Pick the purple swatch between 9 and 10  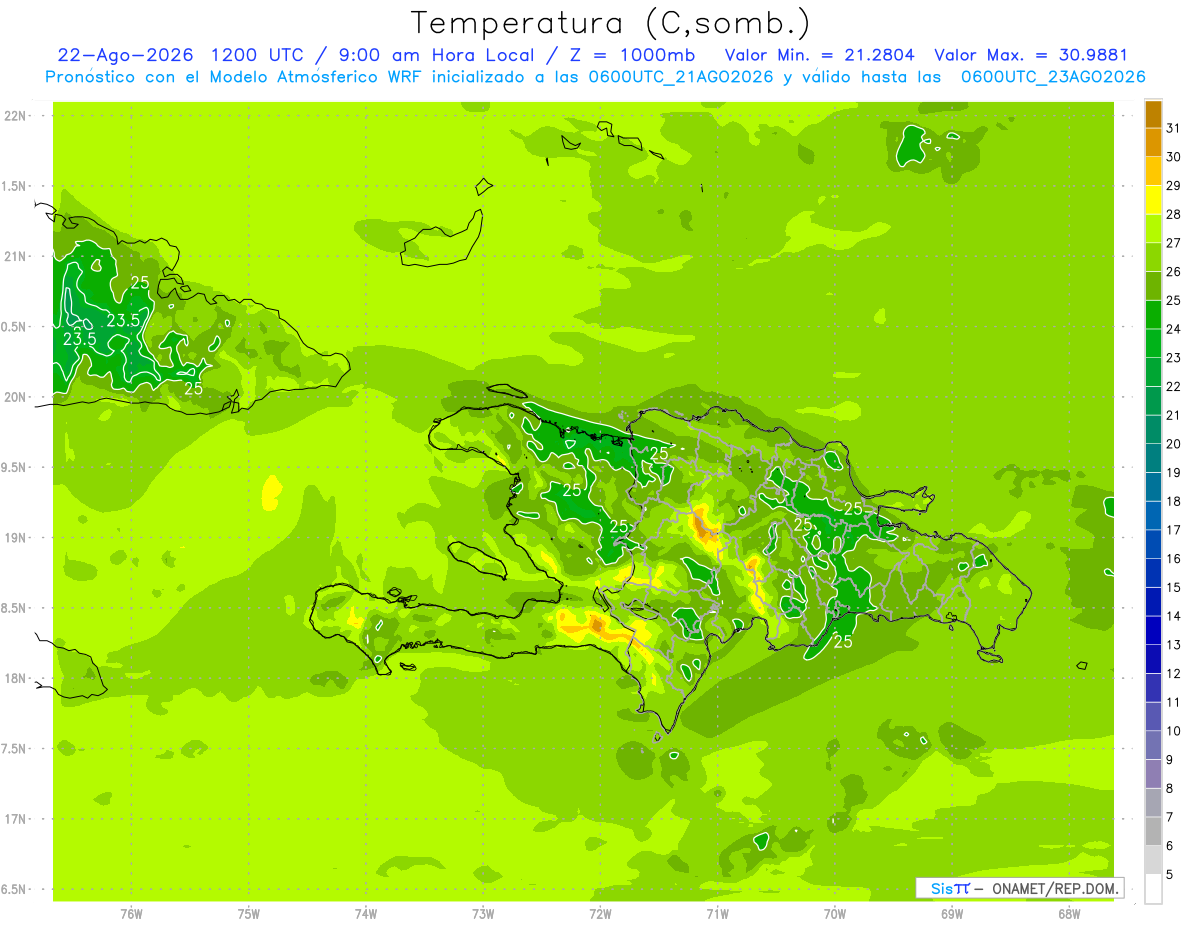pos(1153,746)
